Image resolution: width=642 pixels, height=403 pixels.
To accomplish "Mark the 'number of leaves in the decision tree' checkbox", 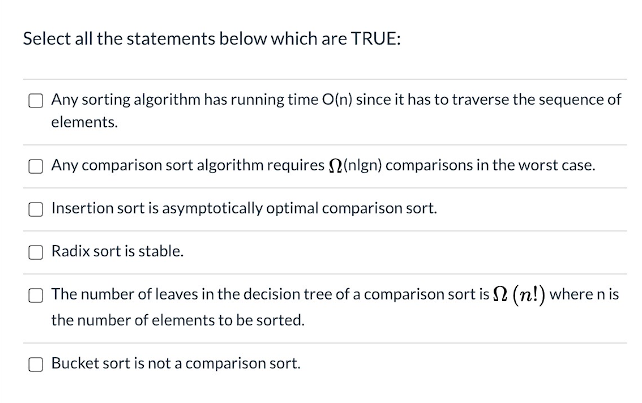I will coord(36,295).
